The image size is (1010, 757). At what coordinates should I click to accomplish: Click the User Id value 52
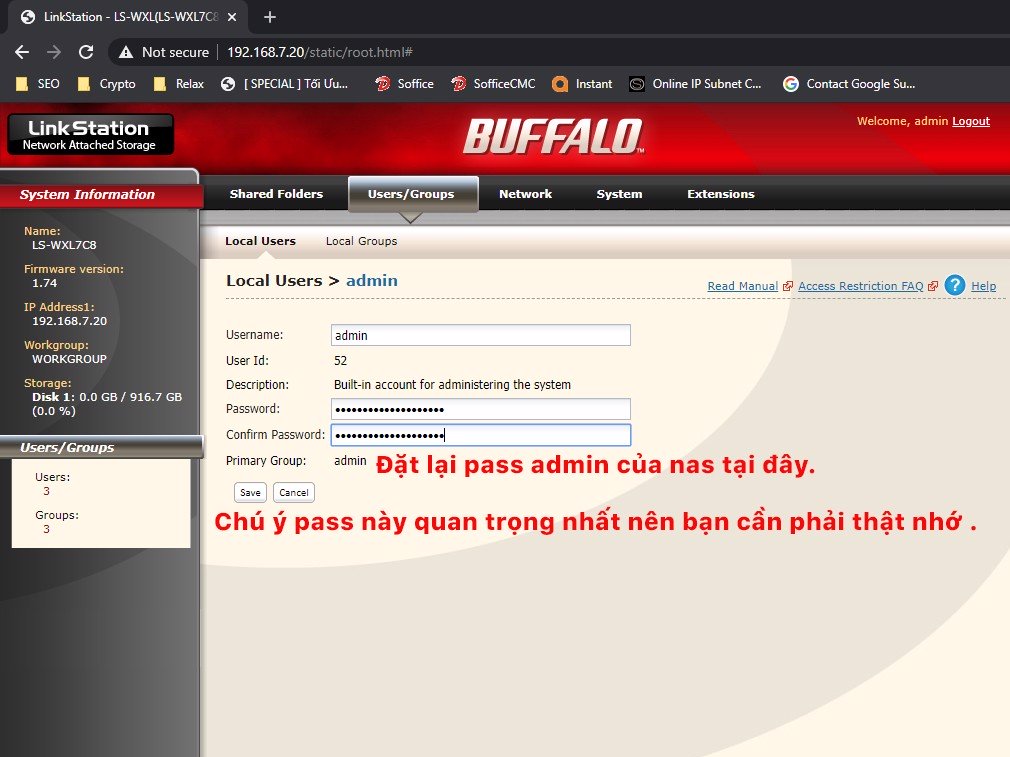(340, 361)
